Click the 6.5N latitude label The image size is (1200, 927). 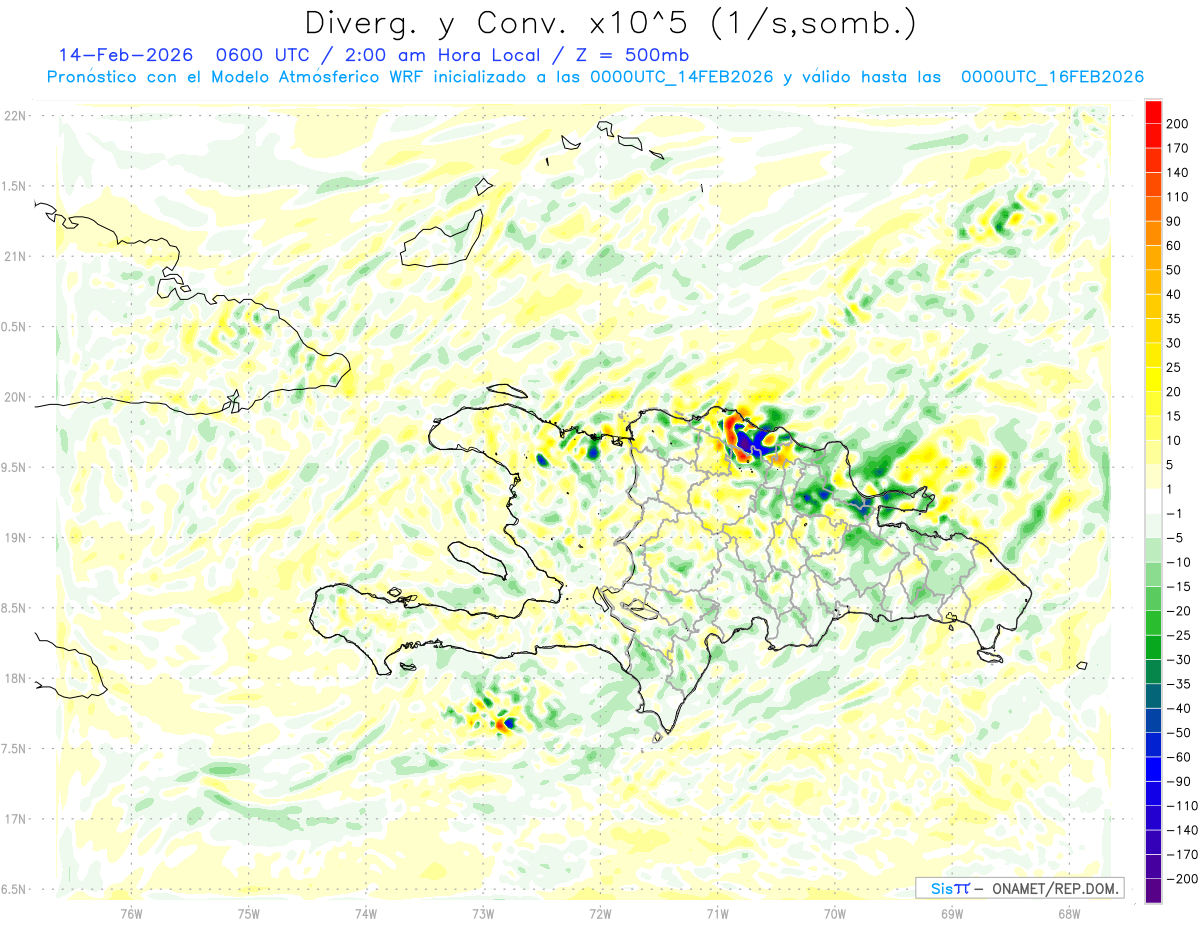pos(15,889)
